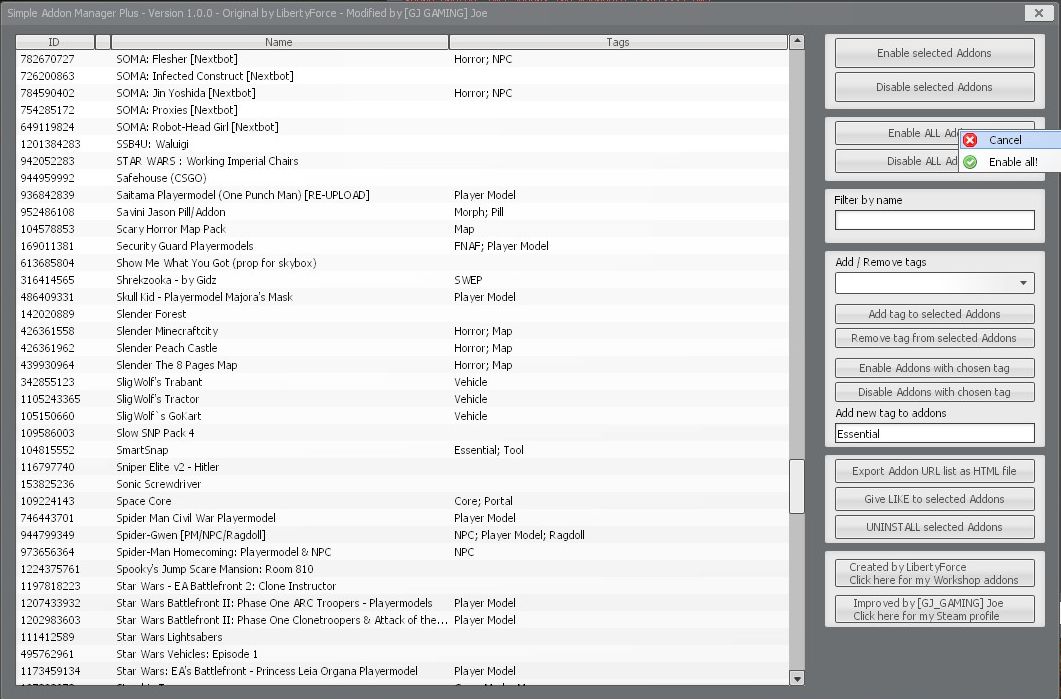Image resolution: width=1061 pixels, height=699 pixels.
Task: Select 'Sniper Elite v2 - Hitler' row
Action: tap(402, 467)
